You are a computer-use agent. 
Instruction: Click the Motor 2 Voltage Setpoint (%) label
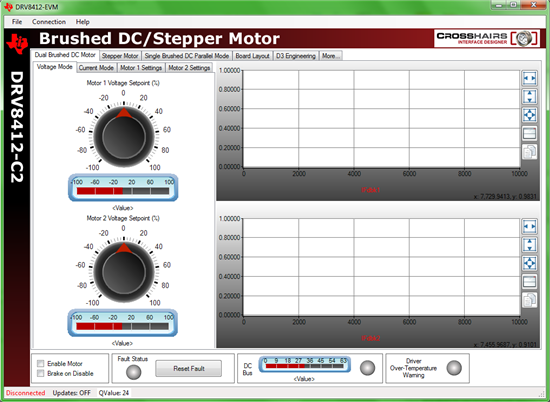(x=123, y=218)
